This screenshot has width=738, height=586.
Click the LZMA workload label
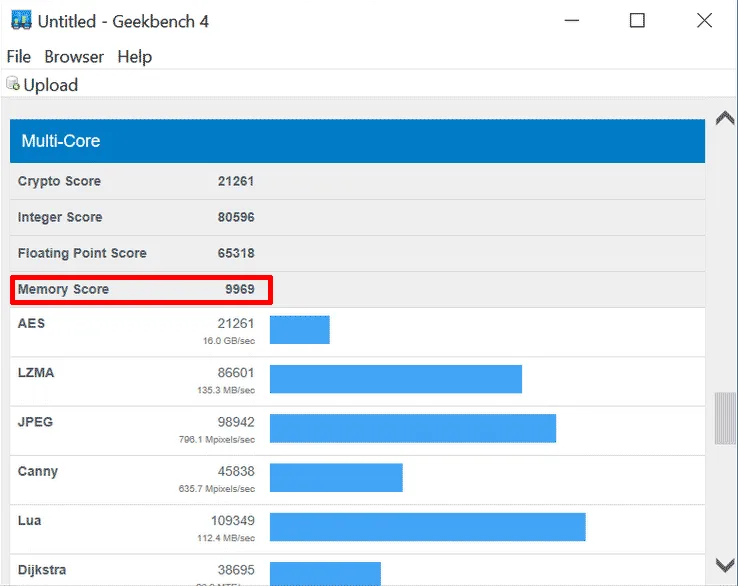[x=36, y=373]
